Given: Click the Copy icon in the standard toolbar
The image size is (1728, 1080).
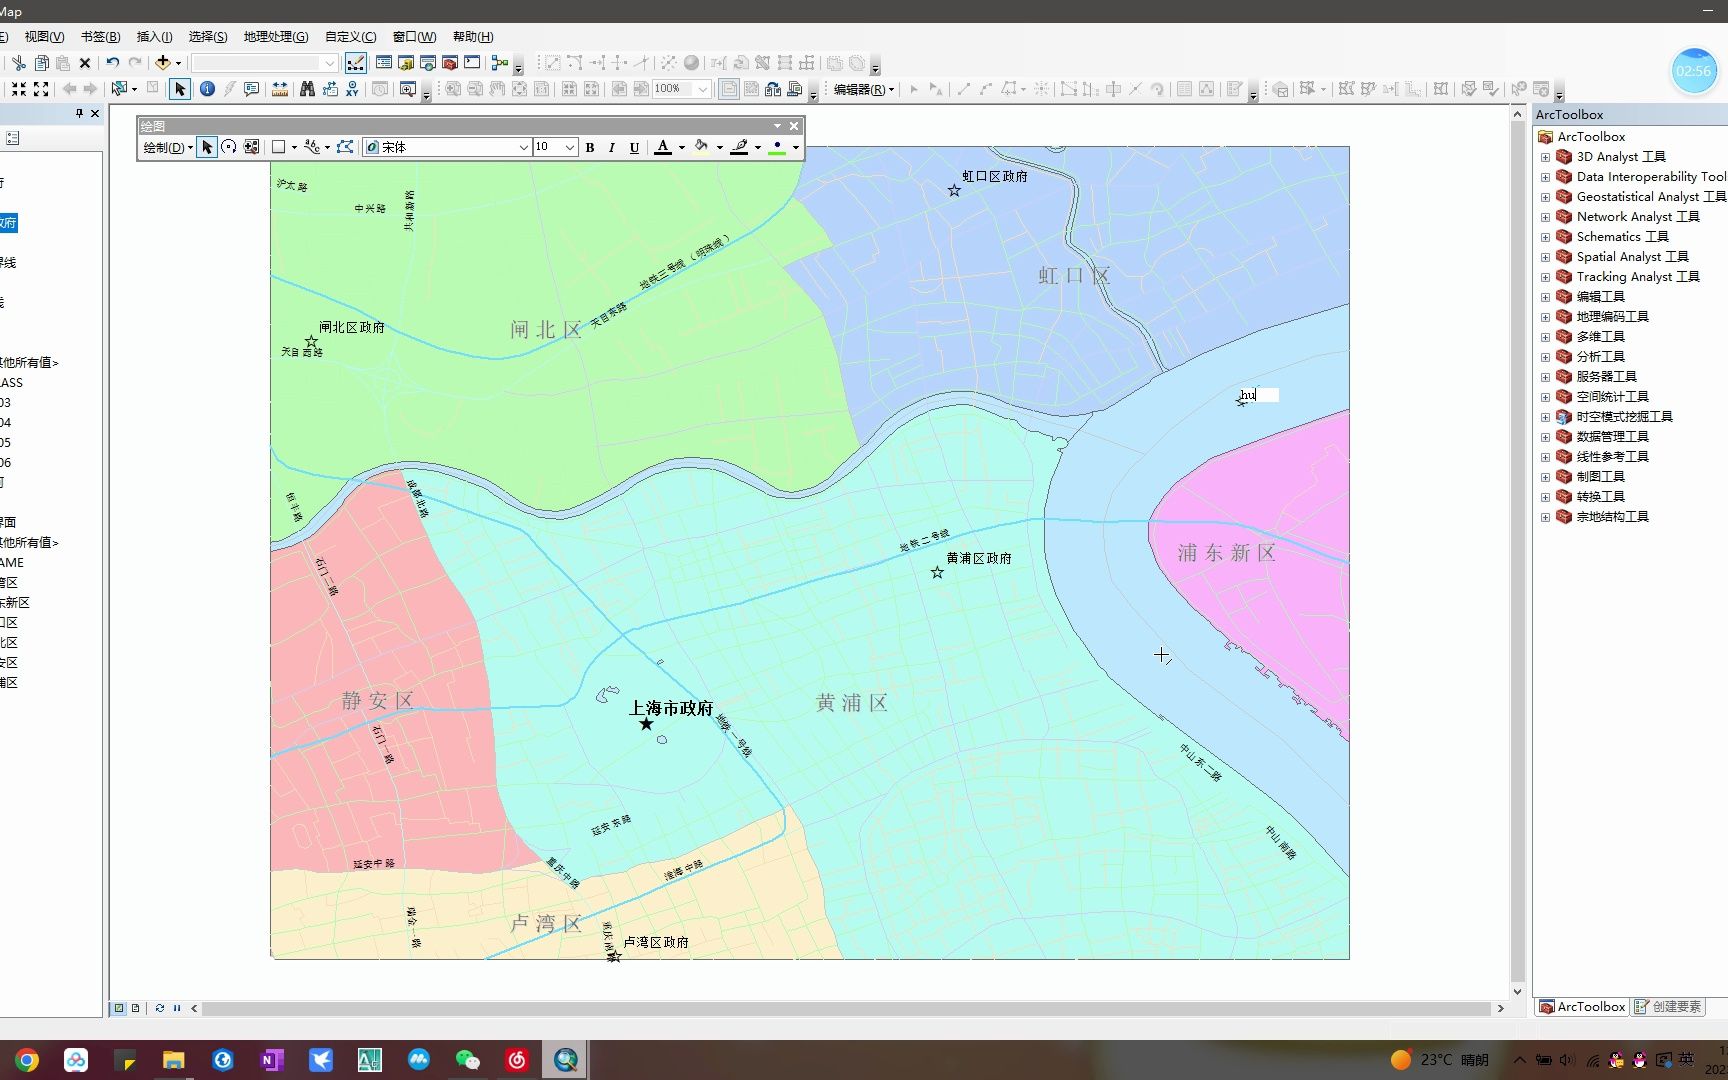Looking at the screenshot, I should [x=41, y=63].
